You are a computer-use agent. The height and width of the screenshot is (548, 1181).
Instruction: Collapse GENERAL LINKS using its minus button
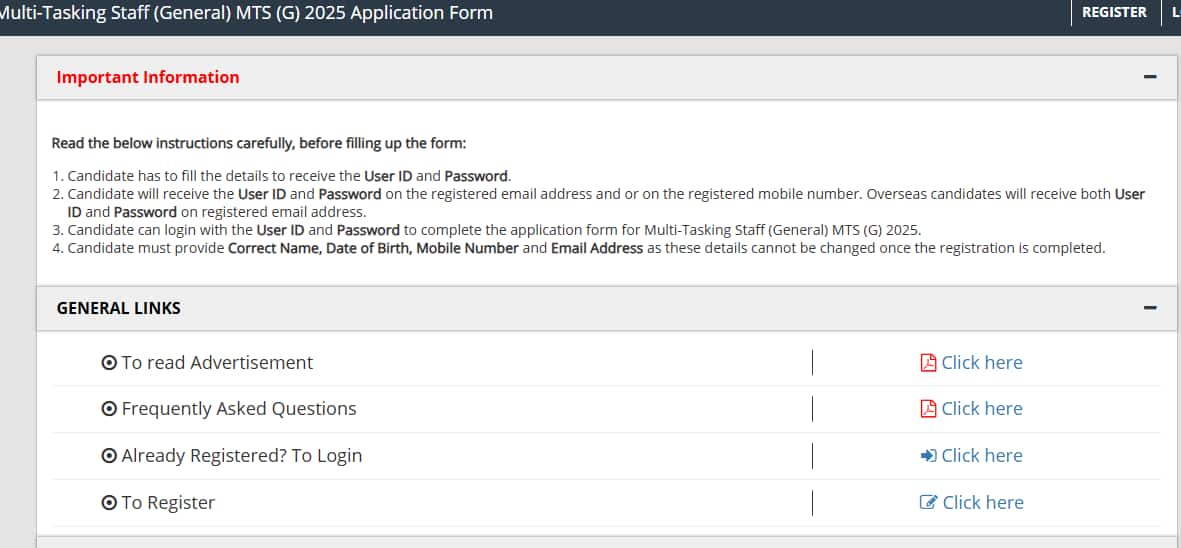(1150, 308)
